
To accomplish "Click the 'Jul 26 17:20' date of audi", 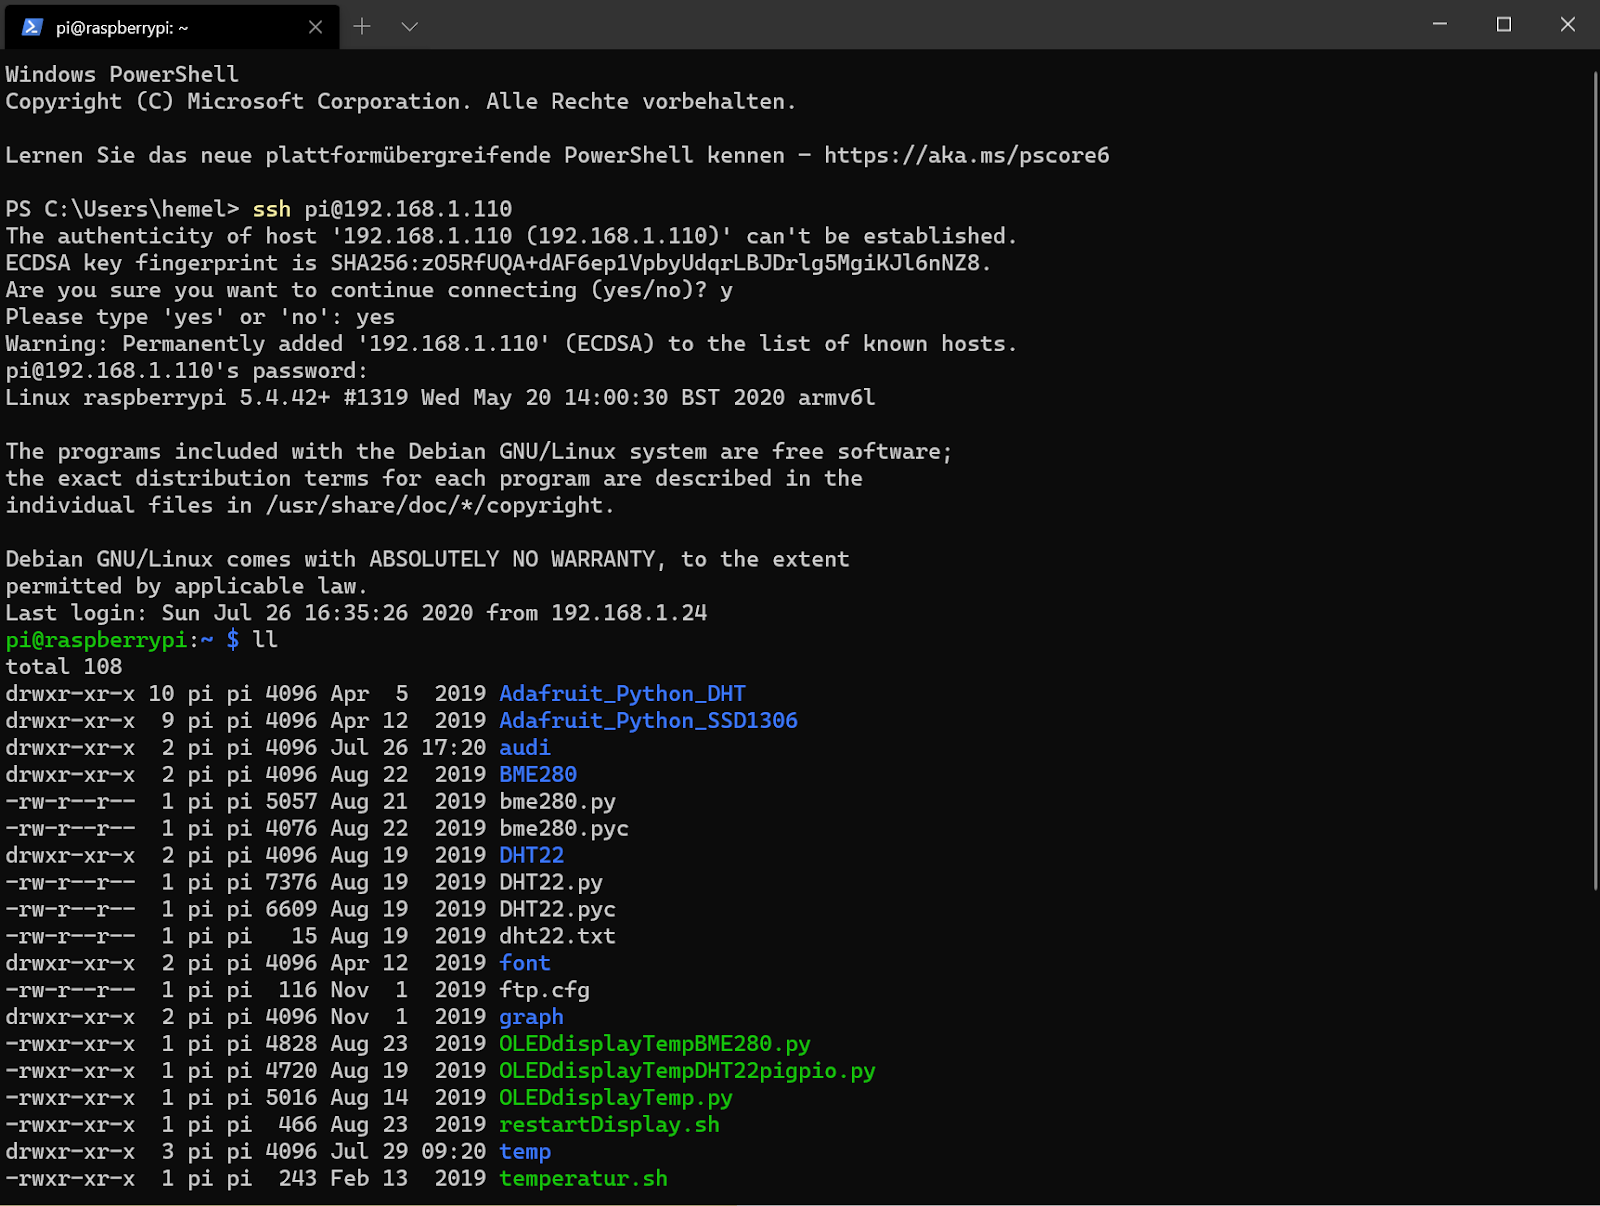I will pos(408,748).
